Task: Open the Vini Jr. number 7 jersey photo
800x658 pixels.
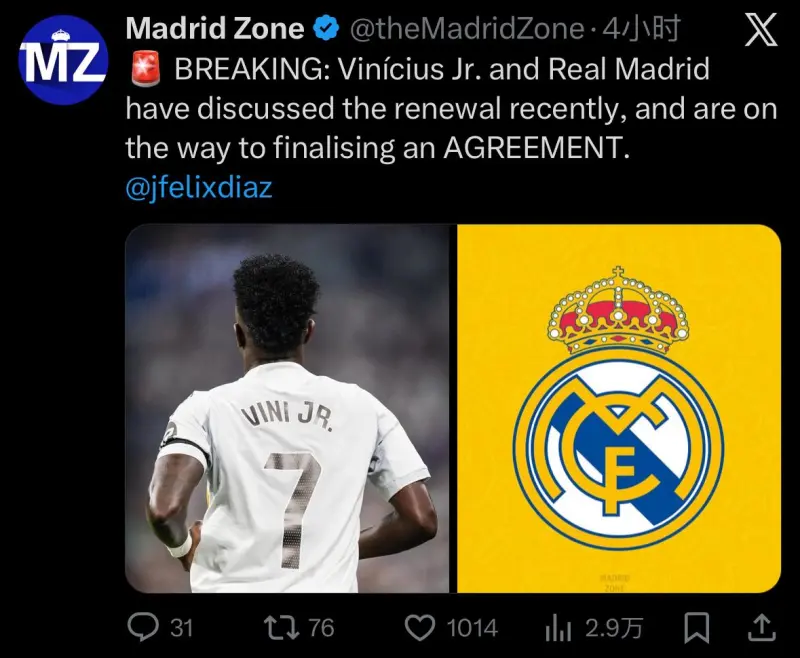Action: 287,408
